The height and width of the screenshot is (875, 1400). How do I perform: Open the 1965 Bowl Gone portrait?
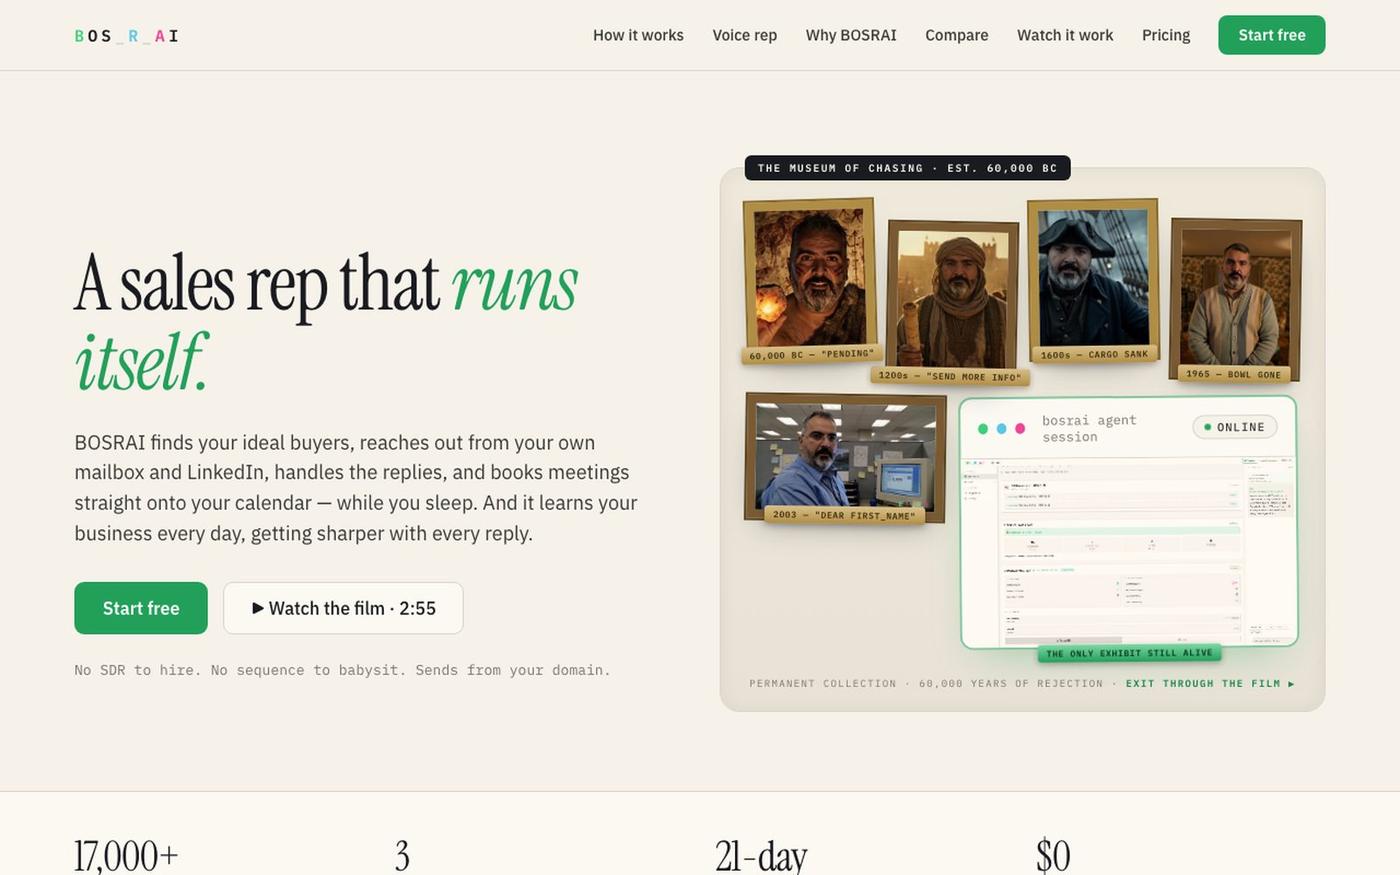point(1235,299)
